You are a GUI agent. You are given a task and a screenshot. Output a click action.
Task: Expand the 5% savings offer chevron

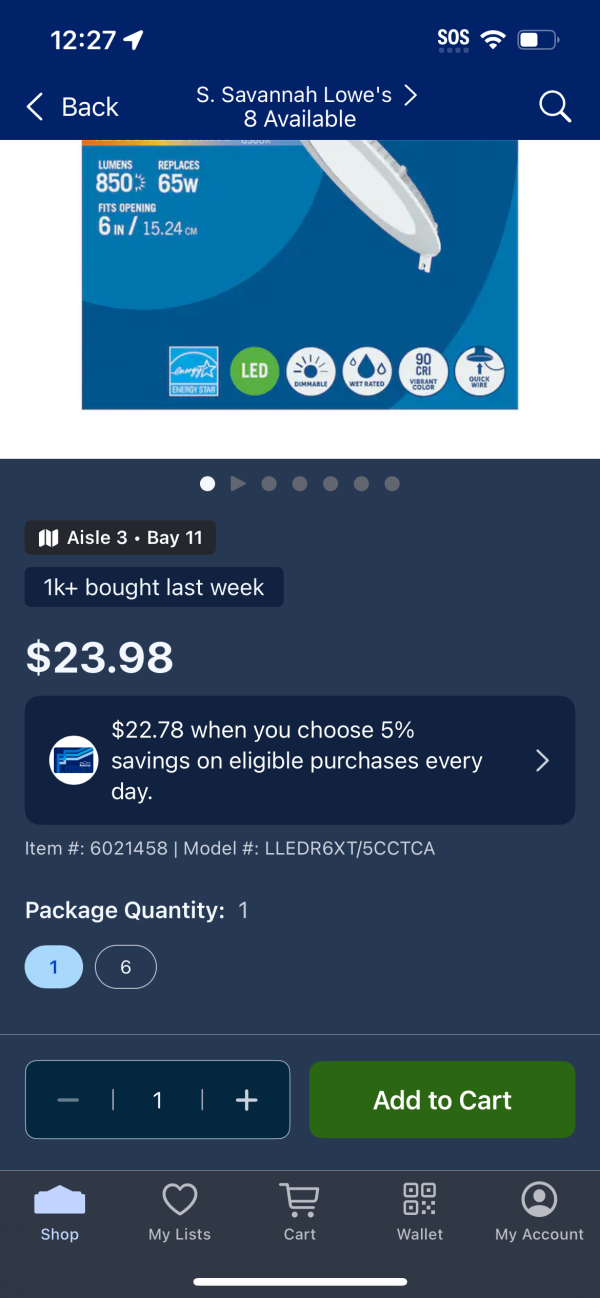pos(542,761)
